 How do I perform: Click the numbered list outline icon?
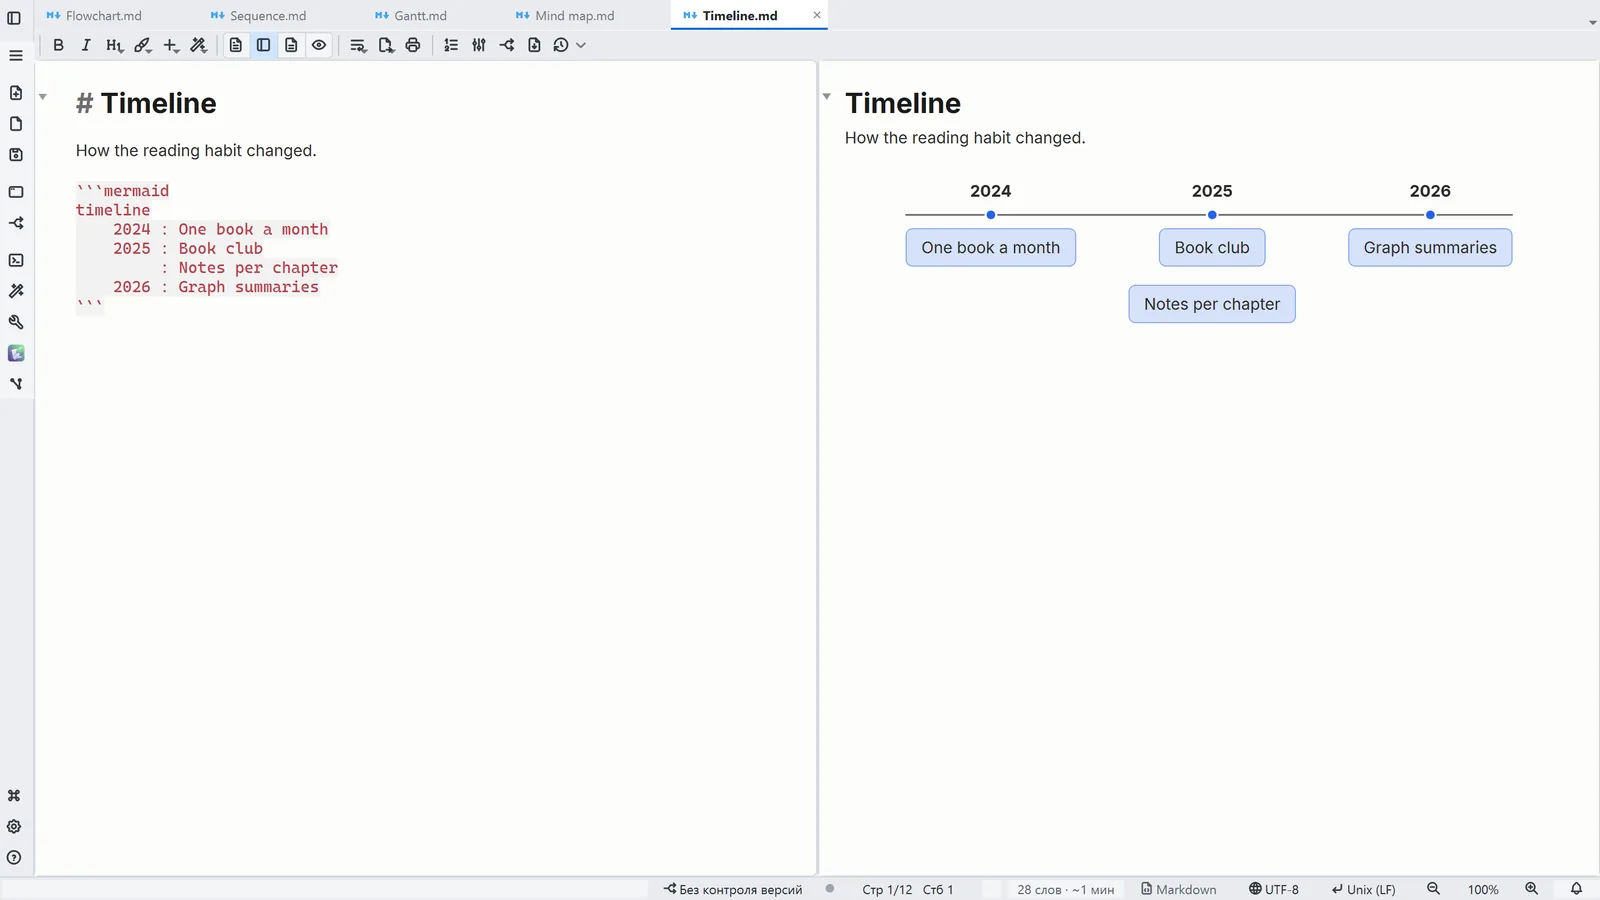pyautogui.click(x=451, y=45)
